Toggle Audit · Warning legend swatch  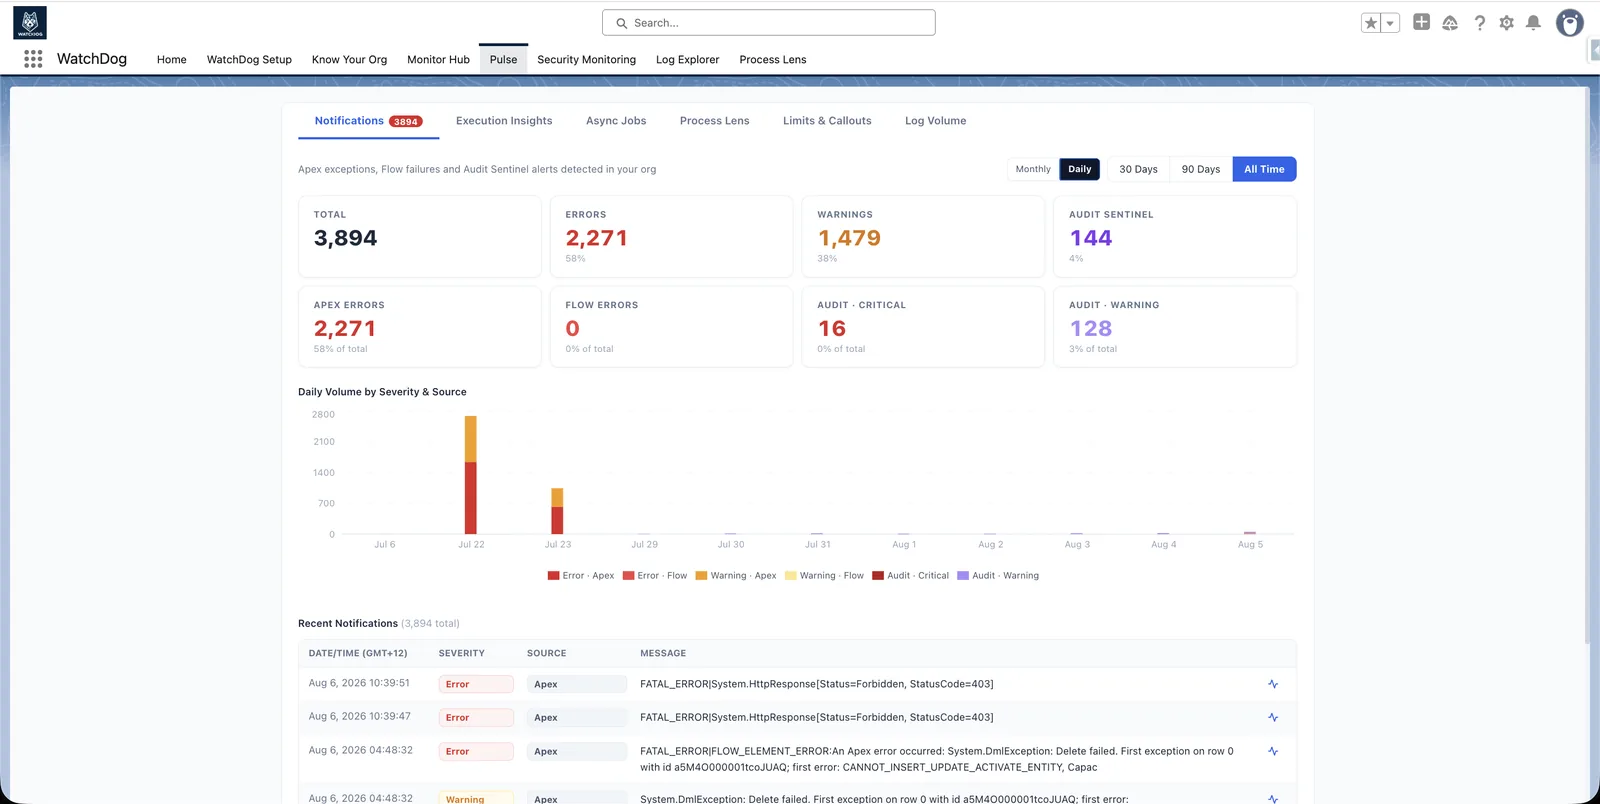[x=963, y=576]
